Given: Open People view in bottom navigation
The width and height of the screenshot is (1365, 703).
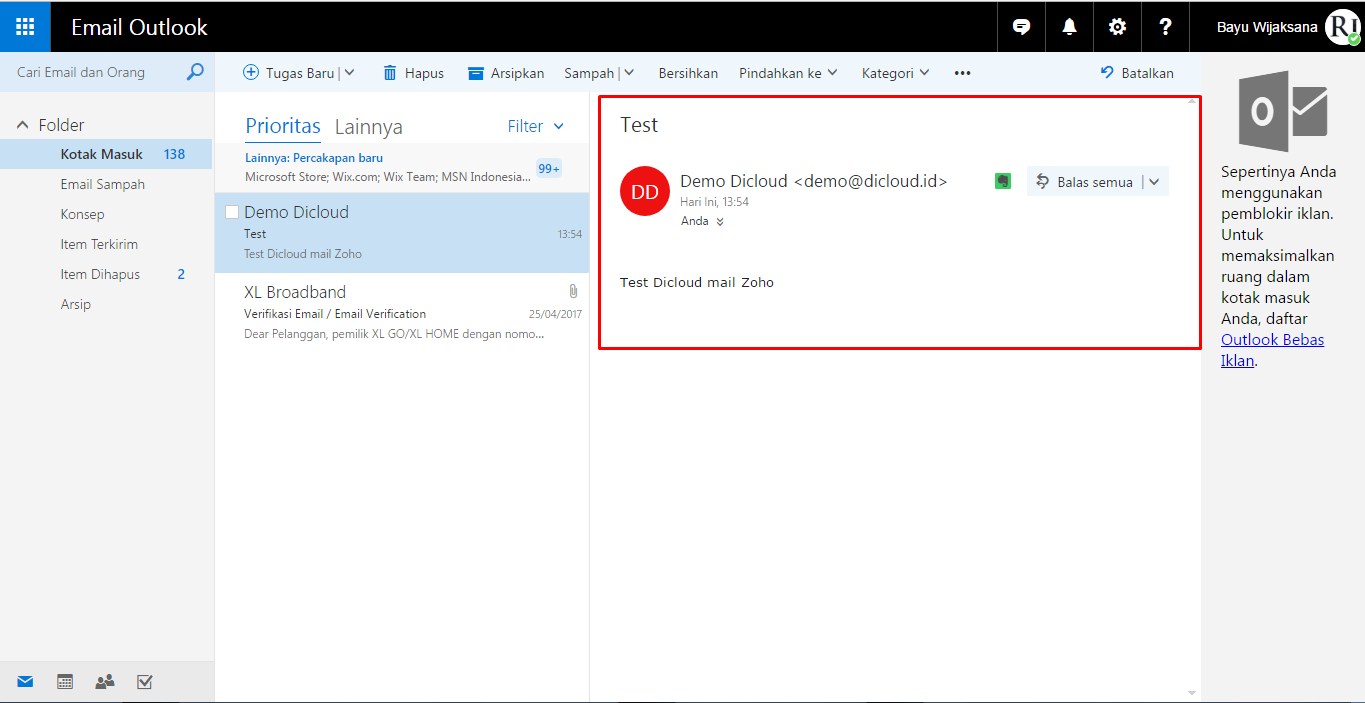Looking at the screenshot, I should [x=104, y=681].
